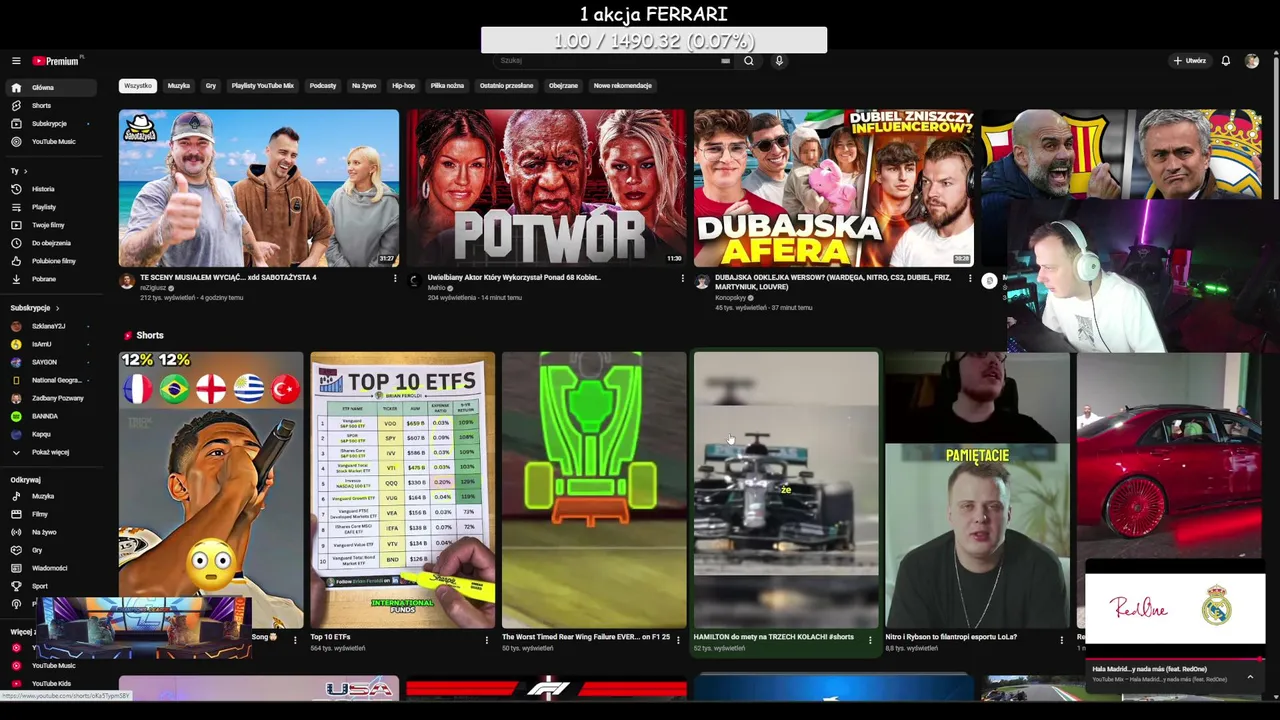Expand Subskrypcje section header chevron

(x=57, y=308)
